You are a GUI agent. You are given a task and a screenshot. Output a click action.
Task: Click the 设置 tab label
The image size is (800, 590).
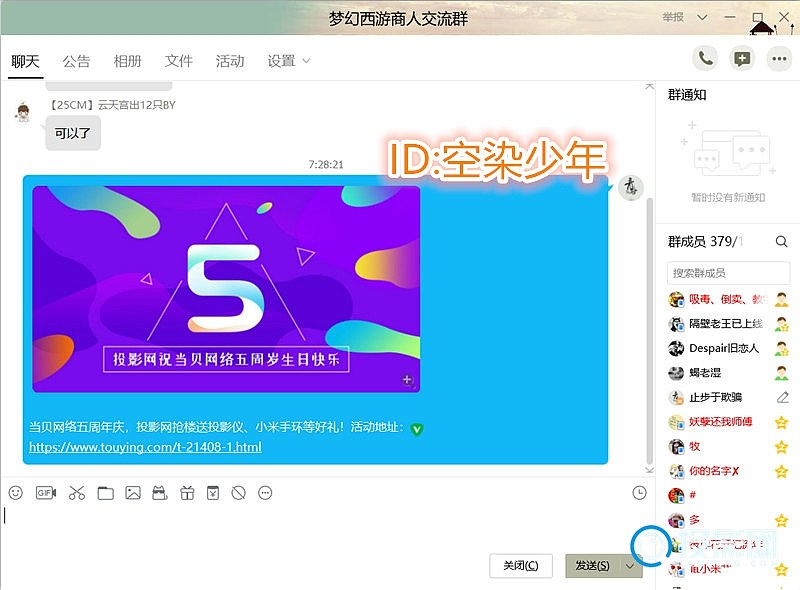281,61
